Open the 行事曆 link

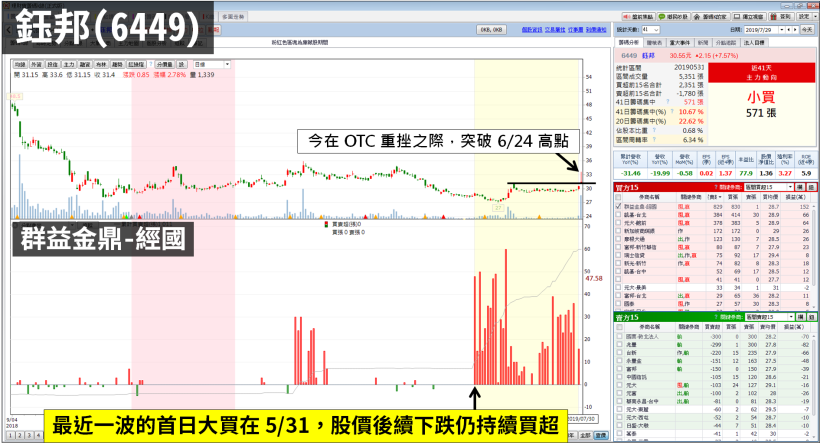pyautogui.click(x=575, y=30)
